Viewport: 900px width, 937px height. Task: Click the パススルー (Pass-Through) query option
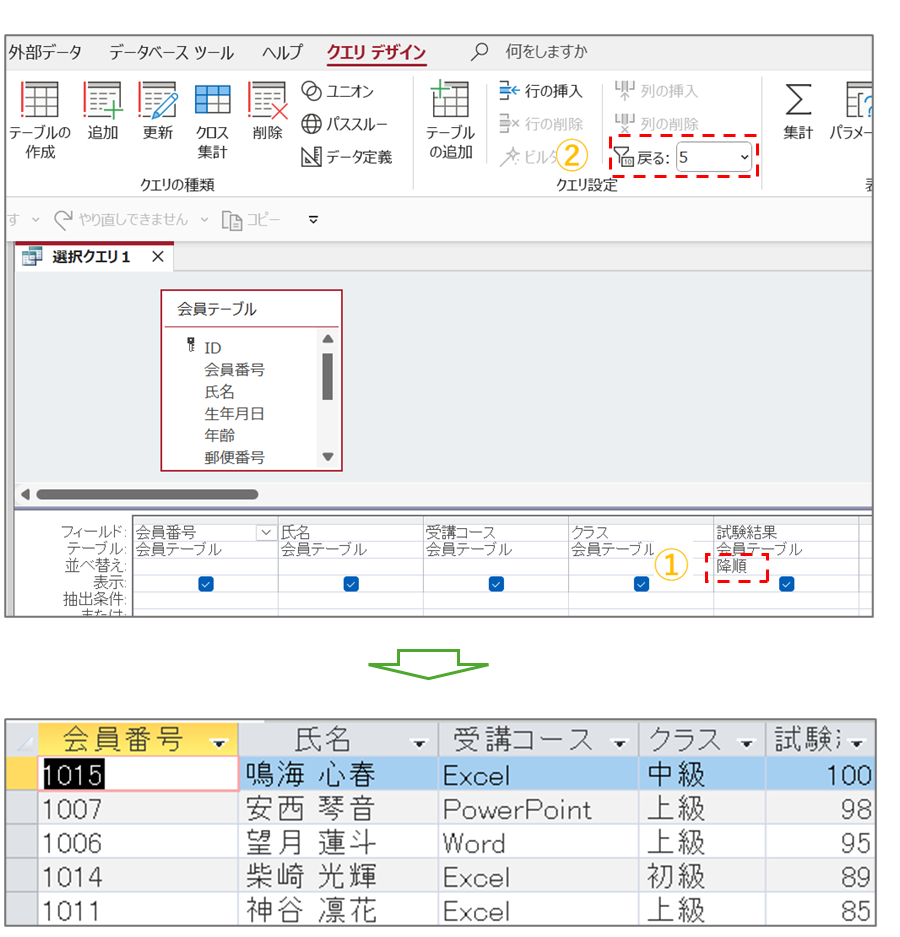pyautogui.click(x=344, y=124)
